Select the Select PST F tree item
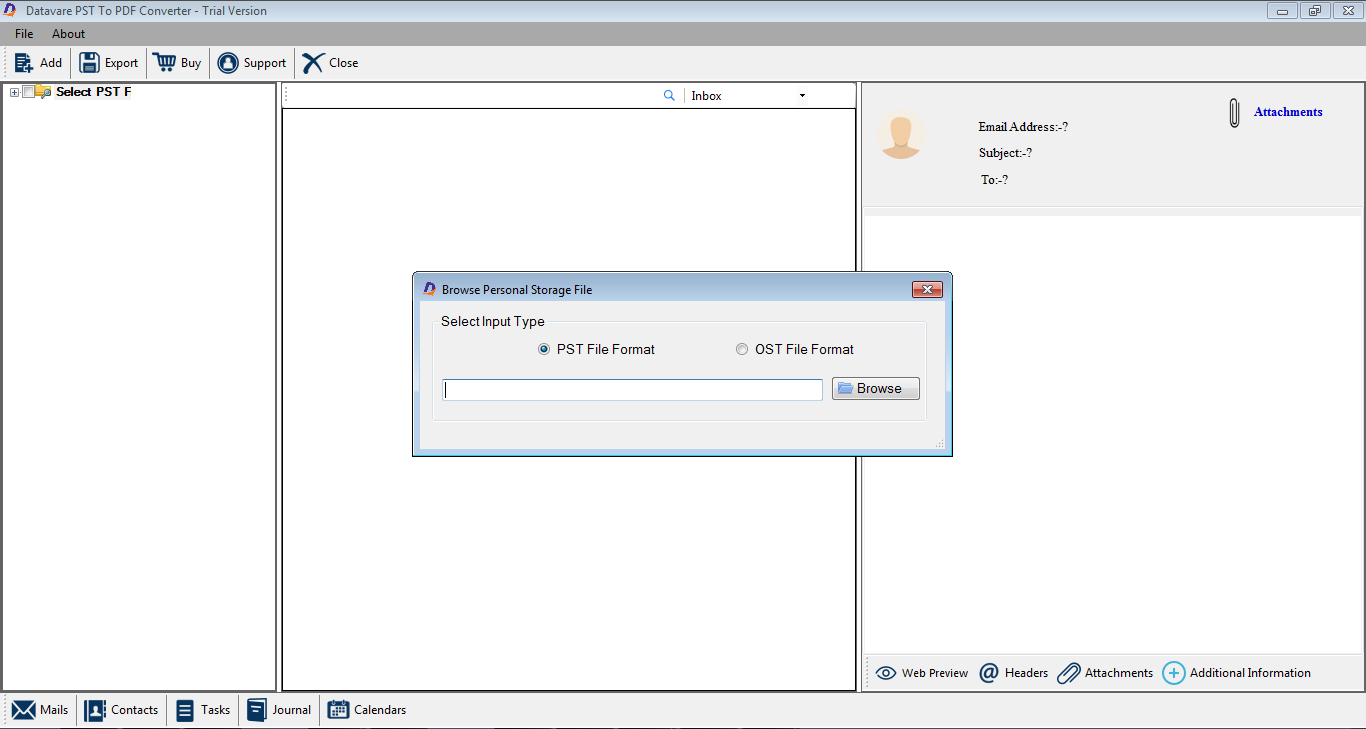Screen dimensions: 1366x729 [93, 92]
